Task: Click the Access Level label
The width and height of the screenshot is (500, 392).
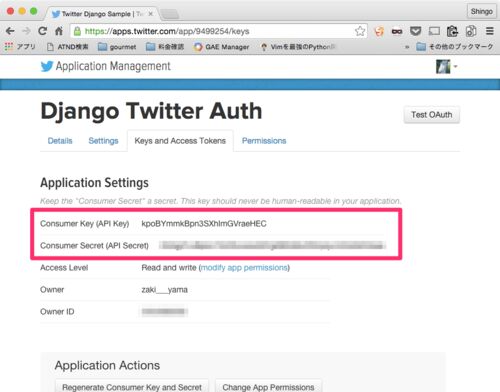Action: tap(64, 268)
